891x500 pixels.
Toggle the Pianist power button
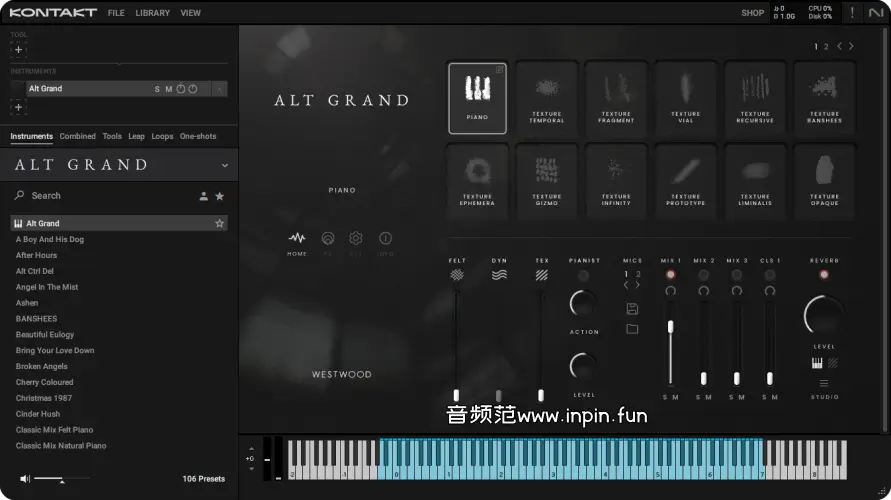584,276
